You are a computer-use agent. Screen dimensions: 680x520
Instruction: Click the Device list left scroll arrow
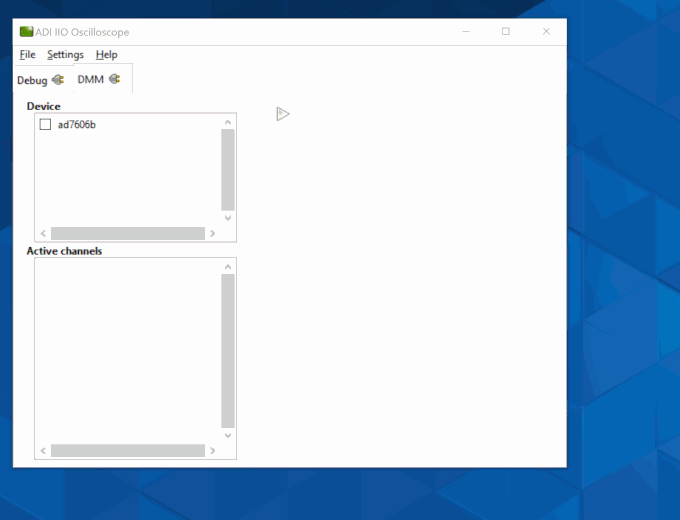point(43,233)
